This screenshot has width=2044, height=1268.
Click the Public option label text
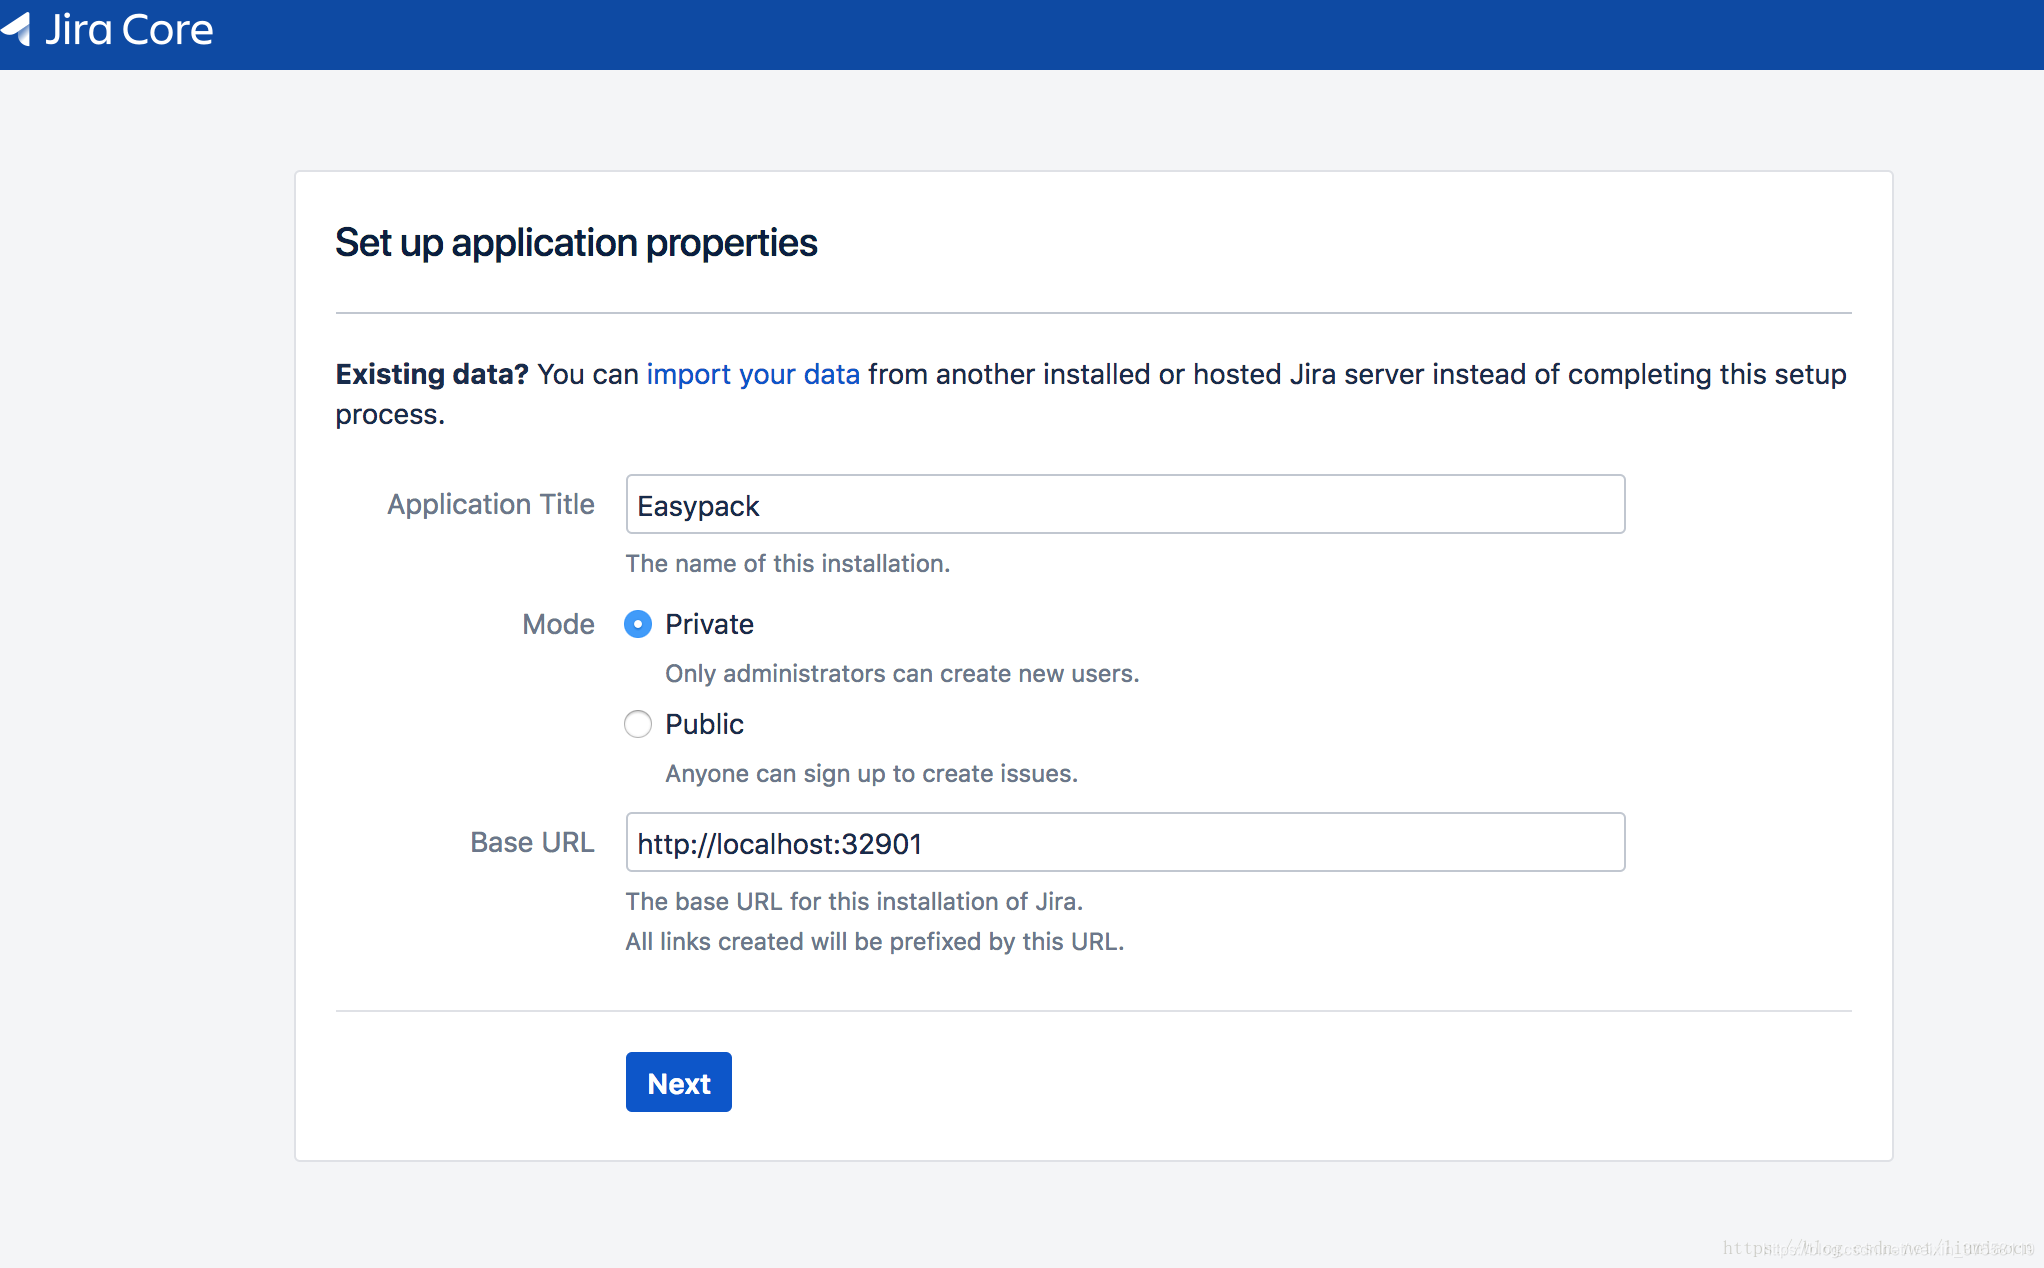tap(704, 724)
